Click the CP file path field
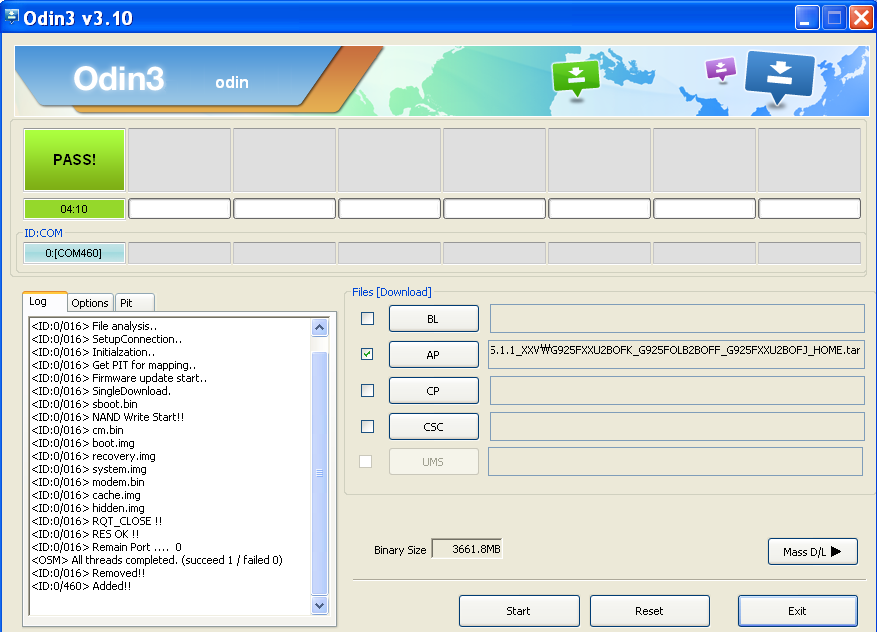Screen dimensions: 877x632 pos(677,390)
